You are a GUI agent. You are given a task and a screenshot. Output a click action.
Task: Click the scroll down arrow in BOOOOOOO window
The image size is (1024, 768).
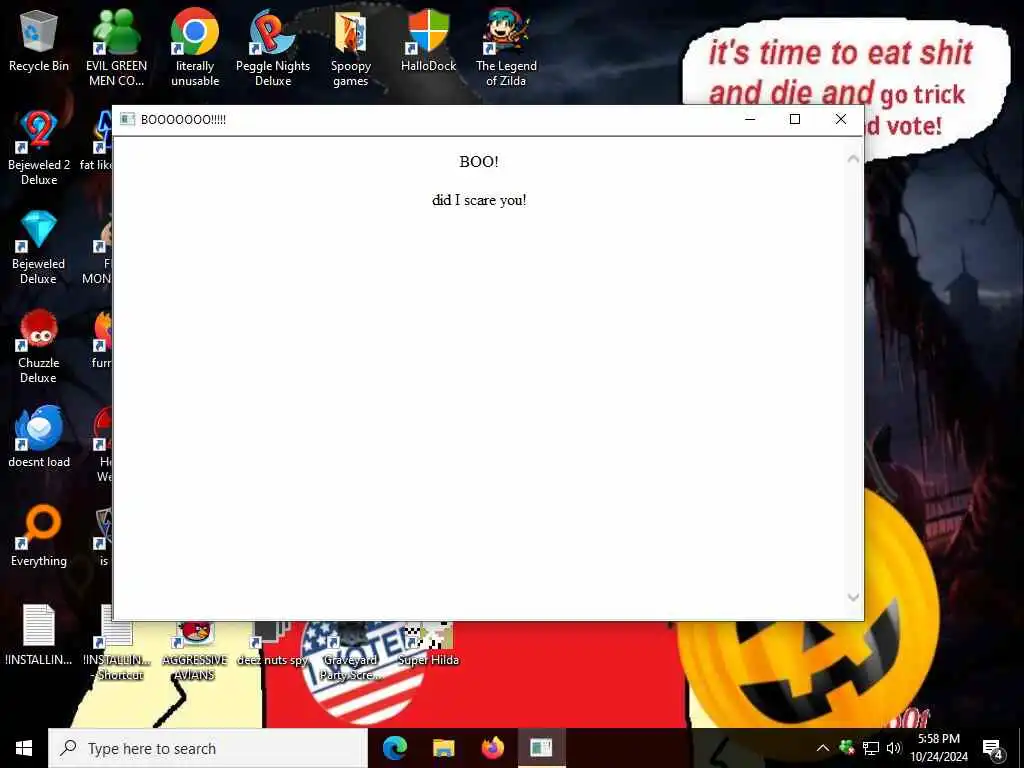[x=853, y=598]
